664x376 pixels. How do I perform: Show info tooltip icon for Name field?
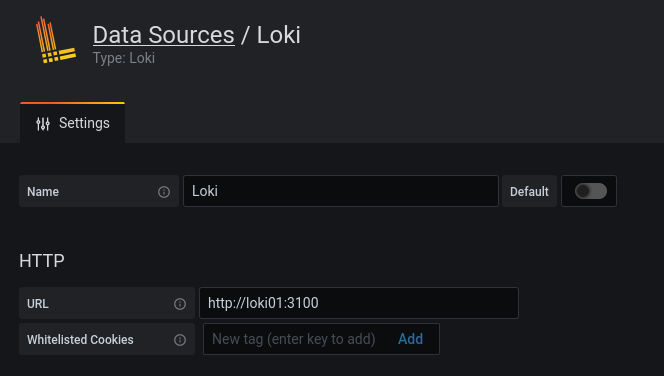pyautogui.click(x=164, y=192)
